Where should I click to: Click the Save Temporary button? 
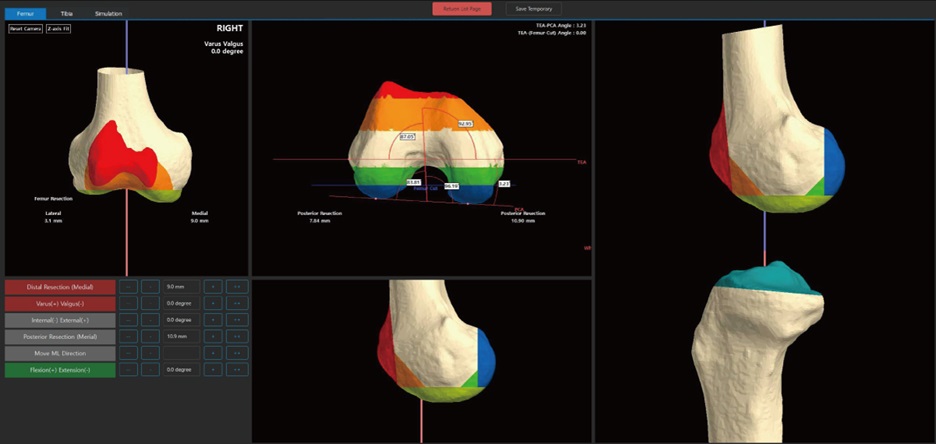[x=534, y=9]
